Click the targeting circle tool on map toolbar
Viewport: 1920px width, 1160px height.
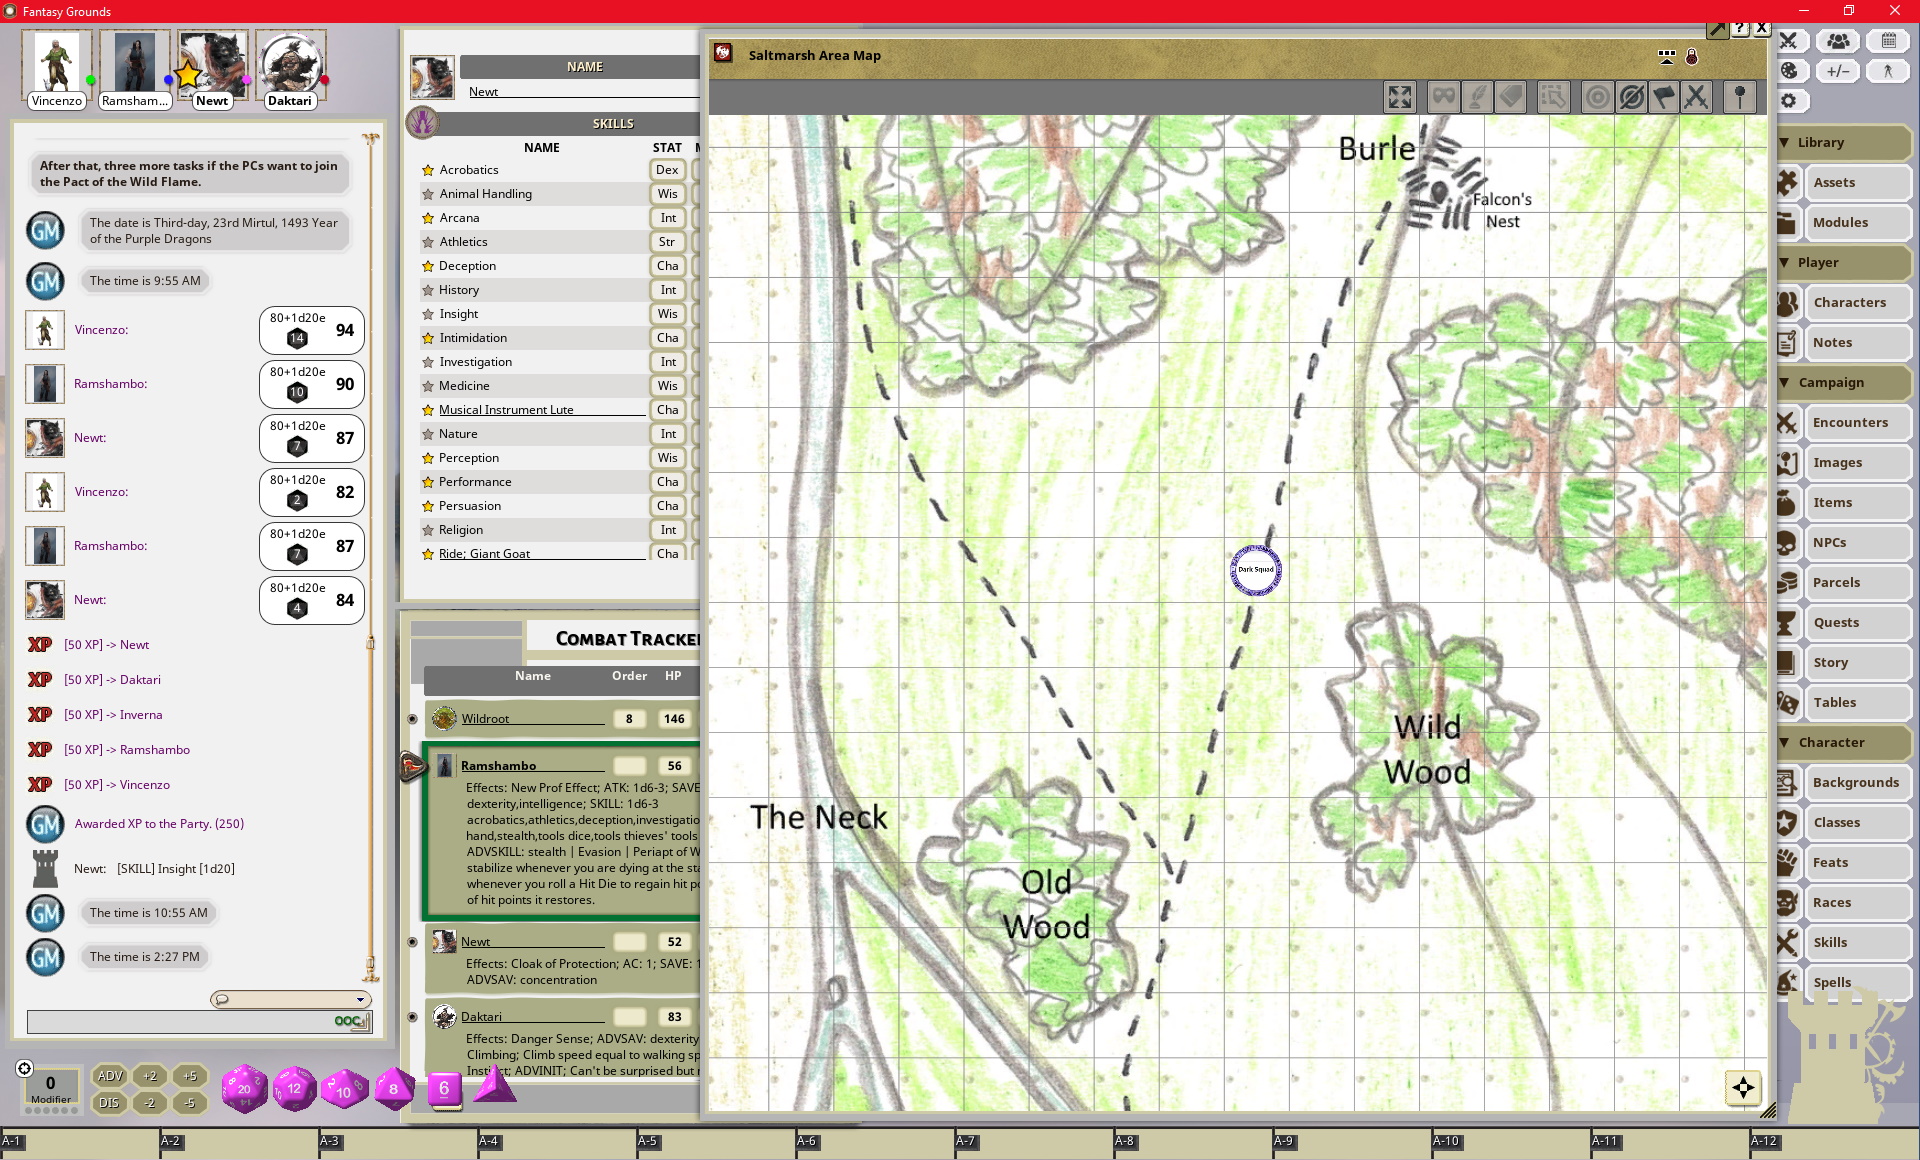point(1598,97)
